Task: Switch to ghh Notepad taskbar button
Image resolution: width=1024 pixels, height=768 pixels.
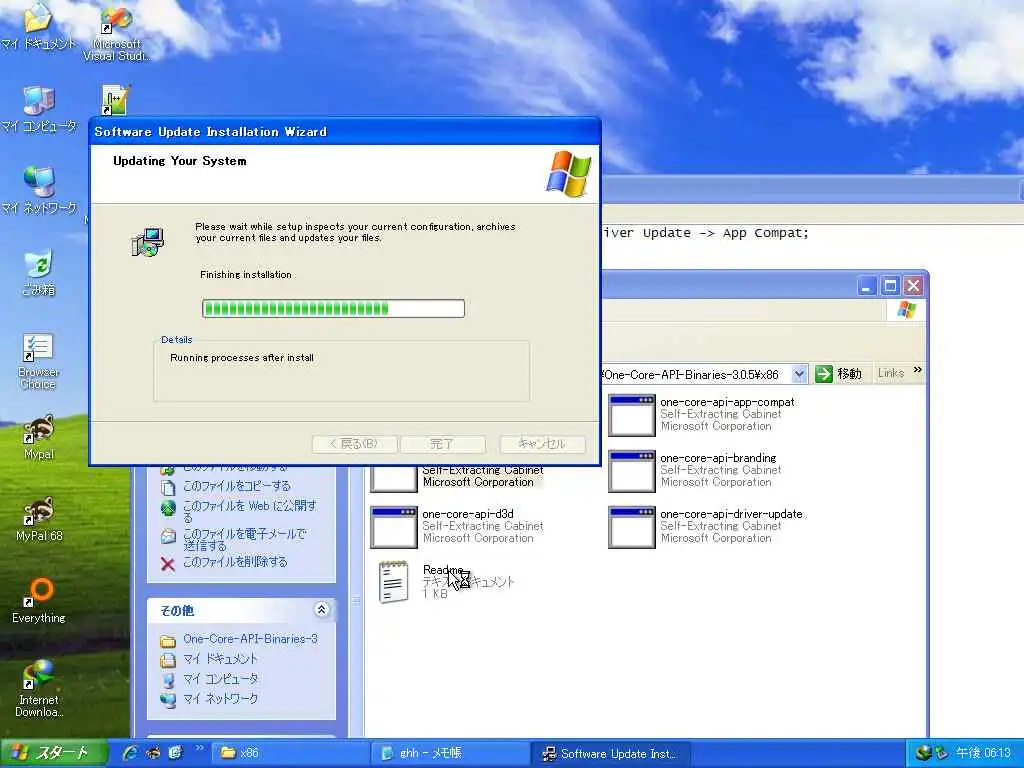Action: (x=451, y=753)
